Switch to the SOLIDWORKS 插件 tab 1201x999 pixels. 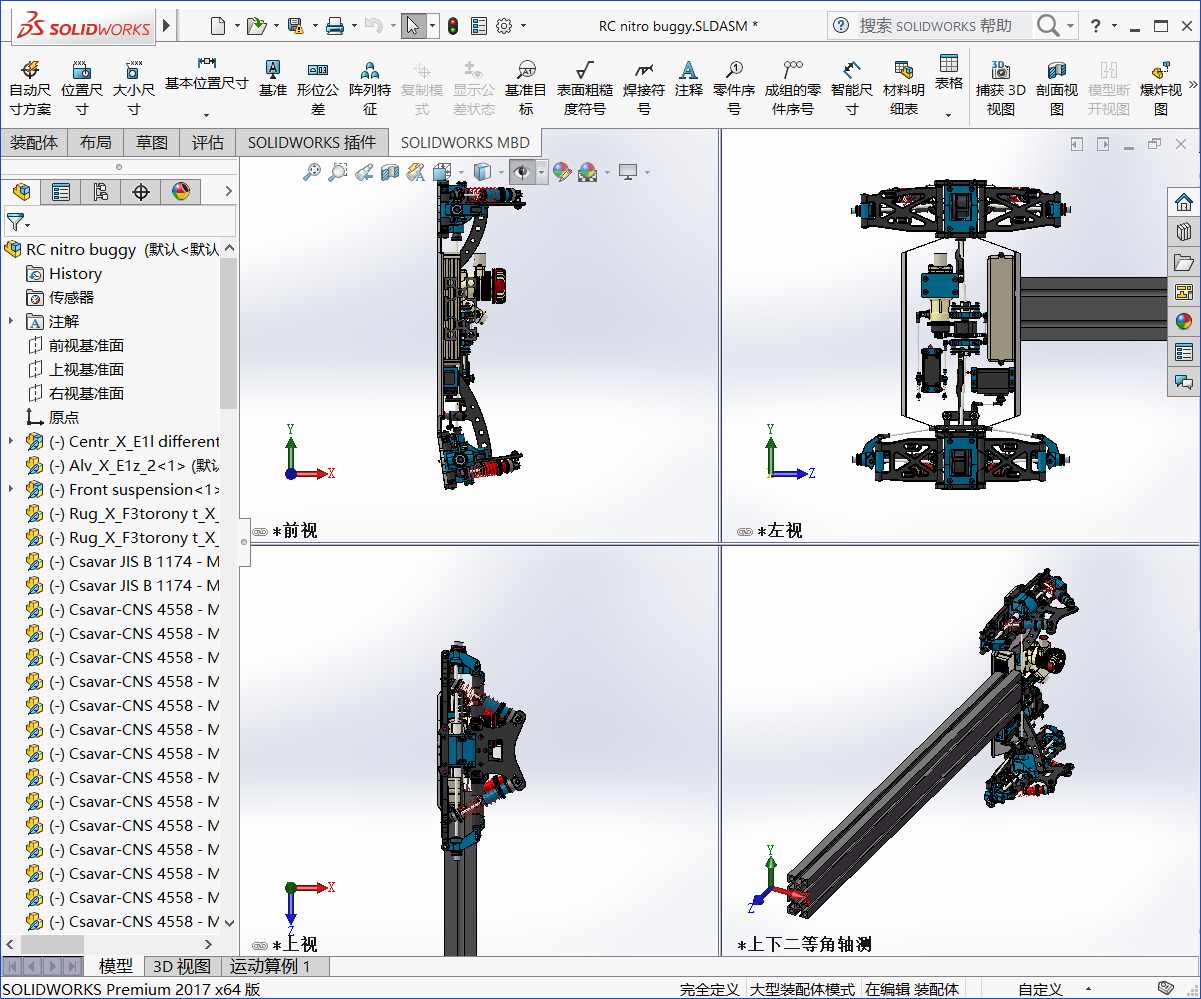point(312,142)
